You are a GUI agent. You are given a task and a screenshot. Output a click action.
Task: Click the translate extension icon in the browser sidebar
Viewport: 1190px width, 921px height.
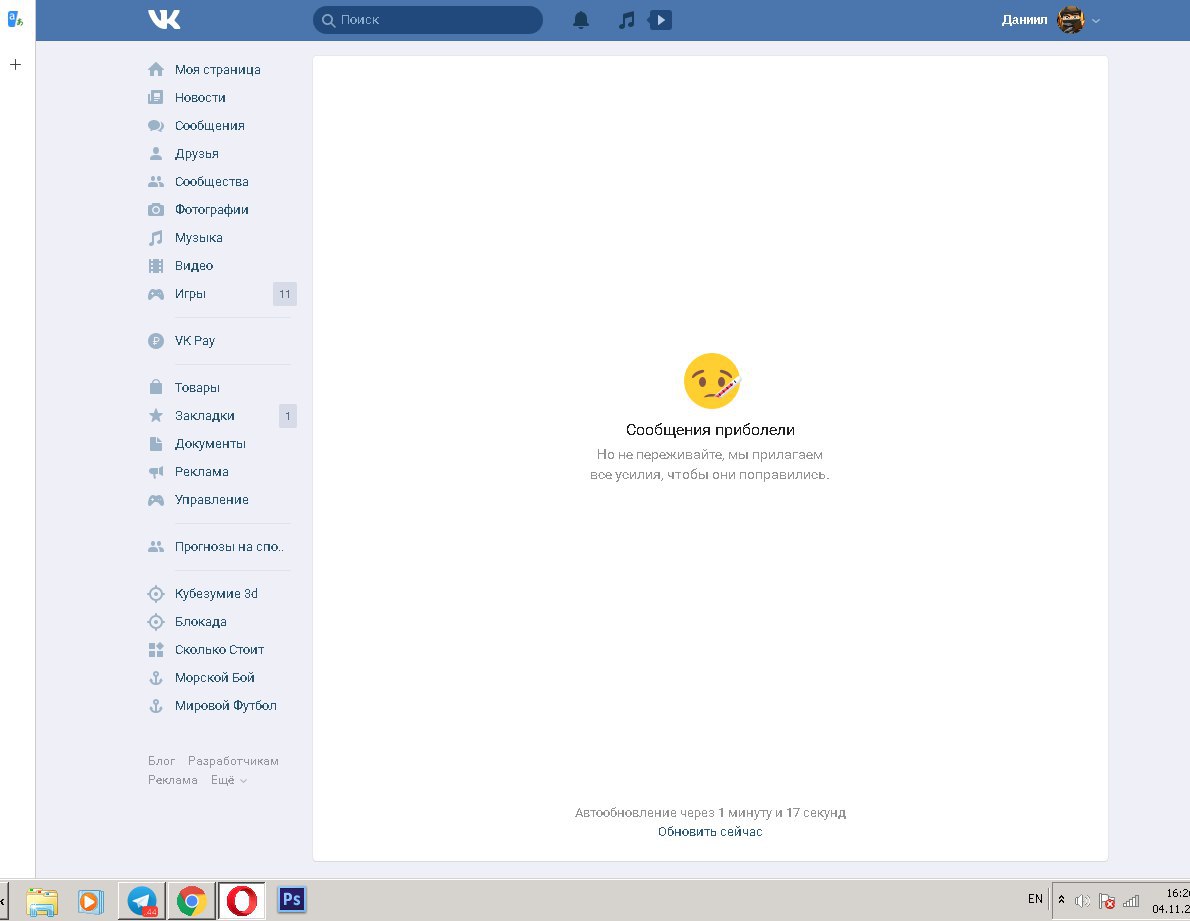[15, 18]
